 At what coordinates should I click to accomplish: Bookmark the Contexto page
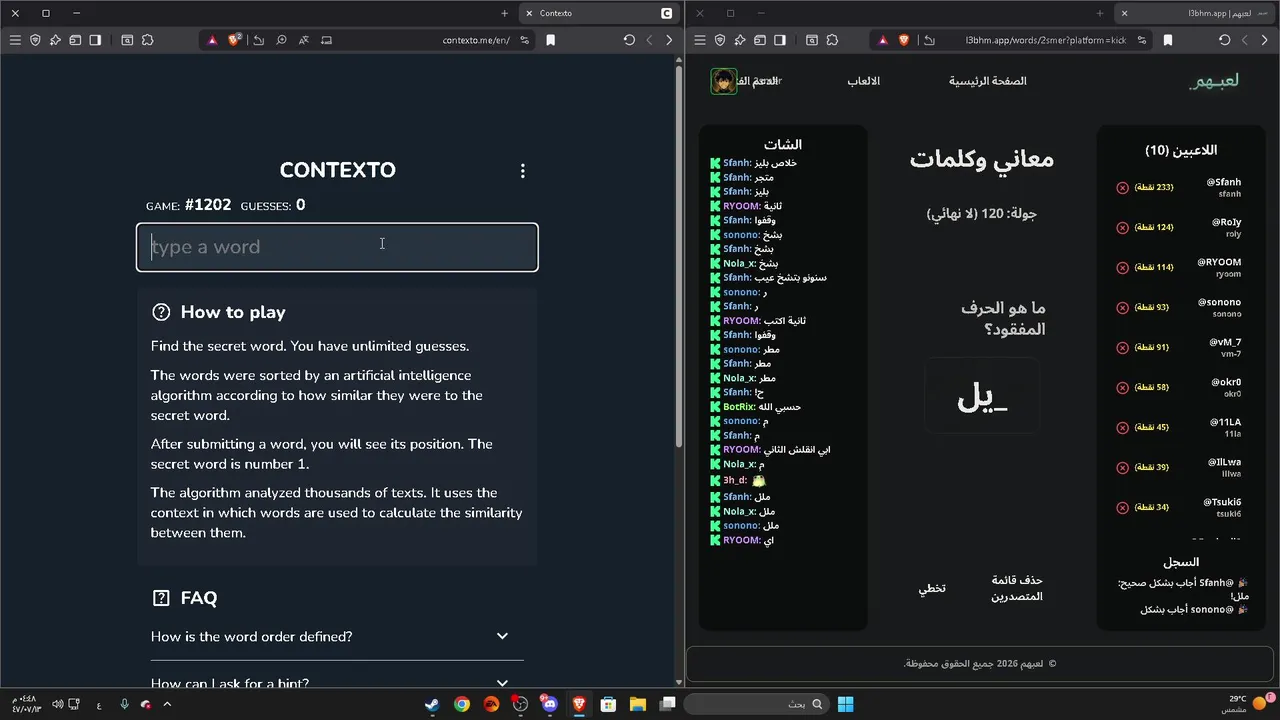pos(550,40)
